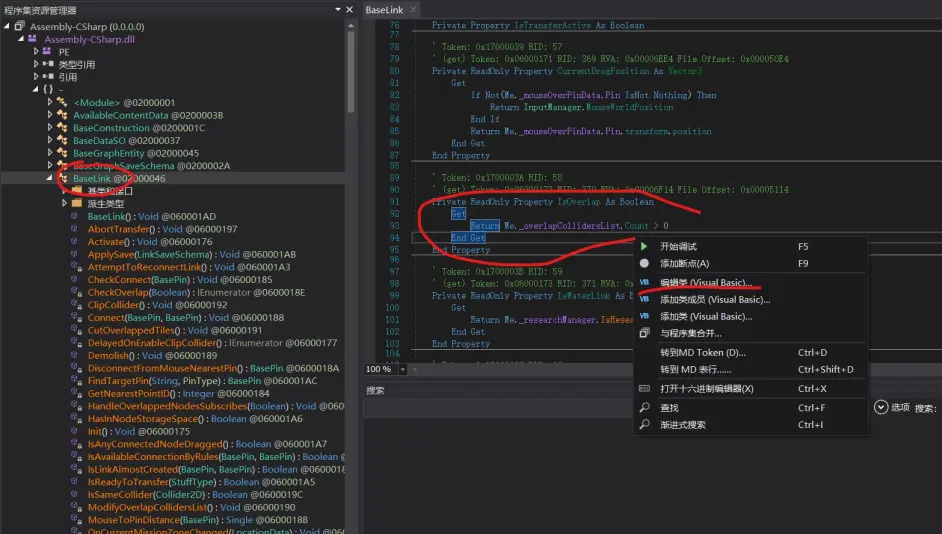Close the assembly explorer panel
The width and height of the screenshot is (942, 534).
point(349,10)
